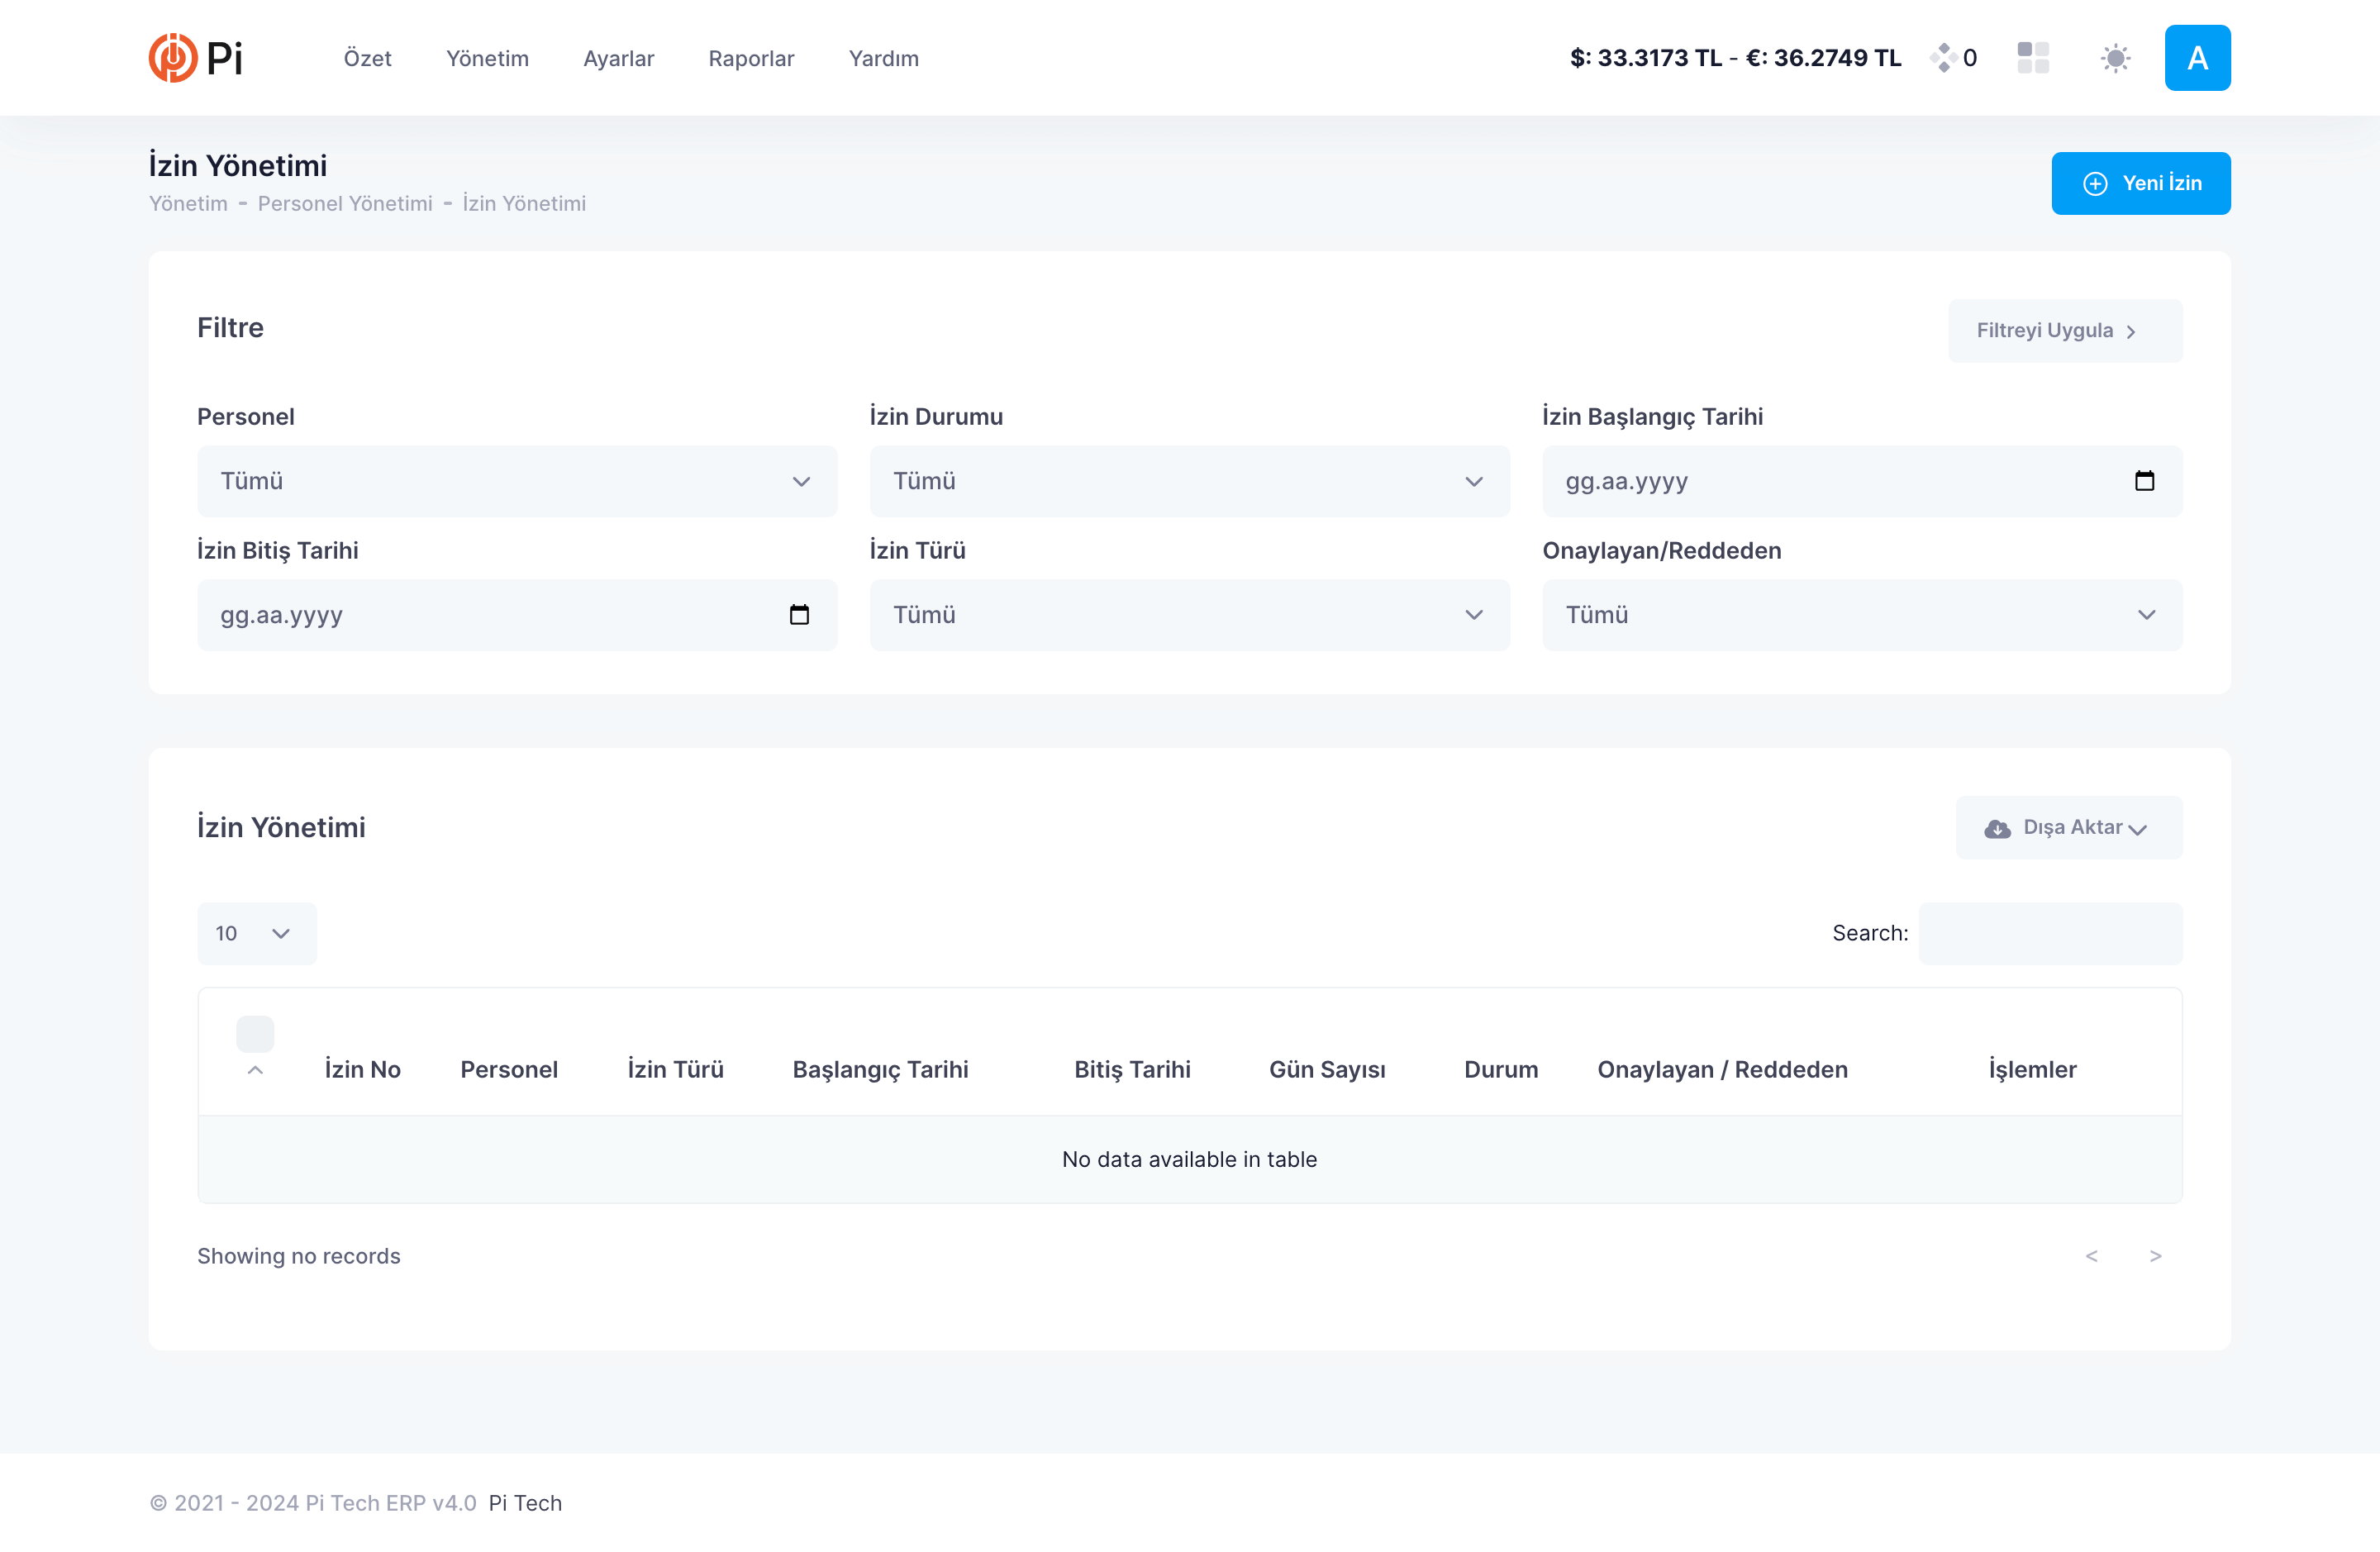Screen dimensions: 2380x1552
Task: Check the select-all table checkbox
Action: click(x=255, y=1034)
